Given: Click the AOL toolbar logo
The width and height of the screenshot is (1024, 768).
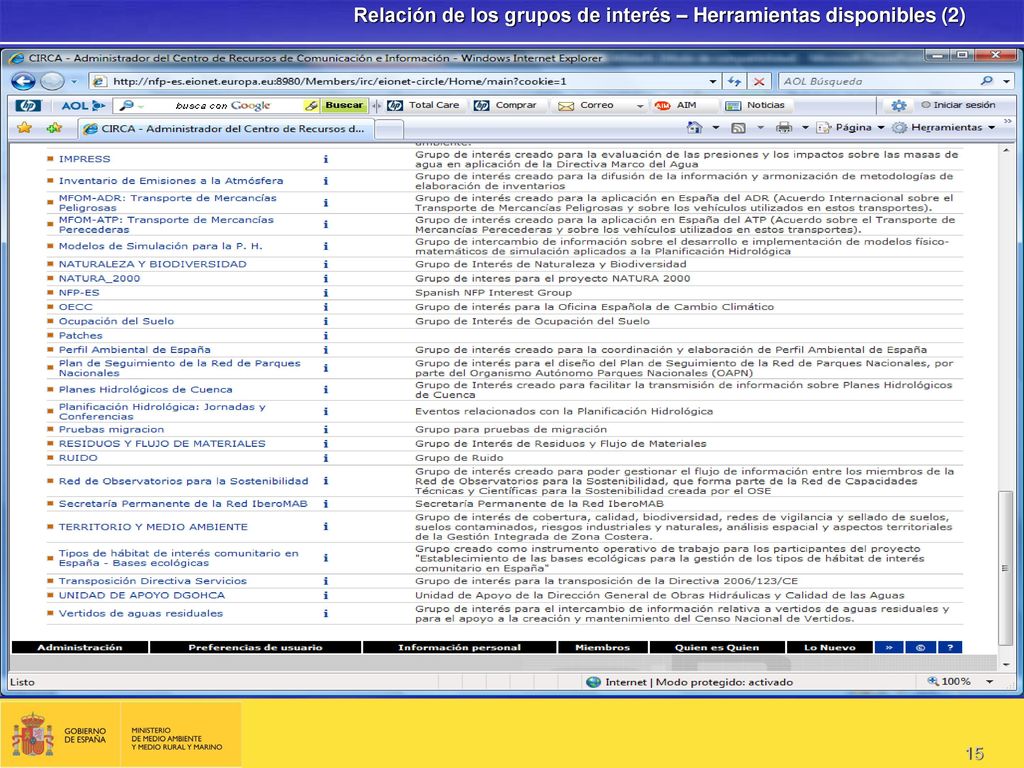Looking at the screenshot, I should coord(83,105).
